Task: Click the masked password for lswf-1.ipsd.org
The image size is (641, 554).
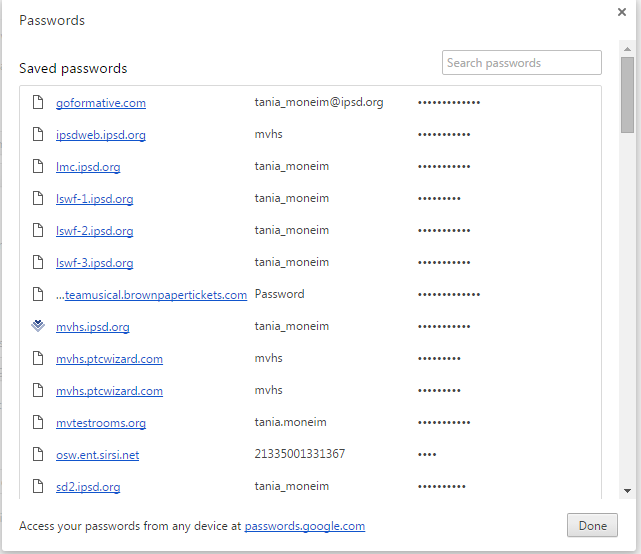Action: click(x=439, y=198)
